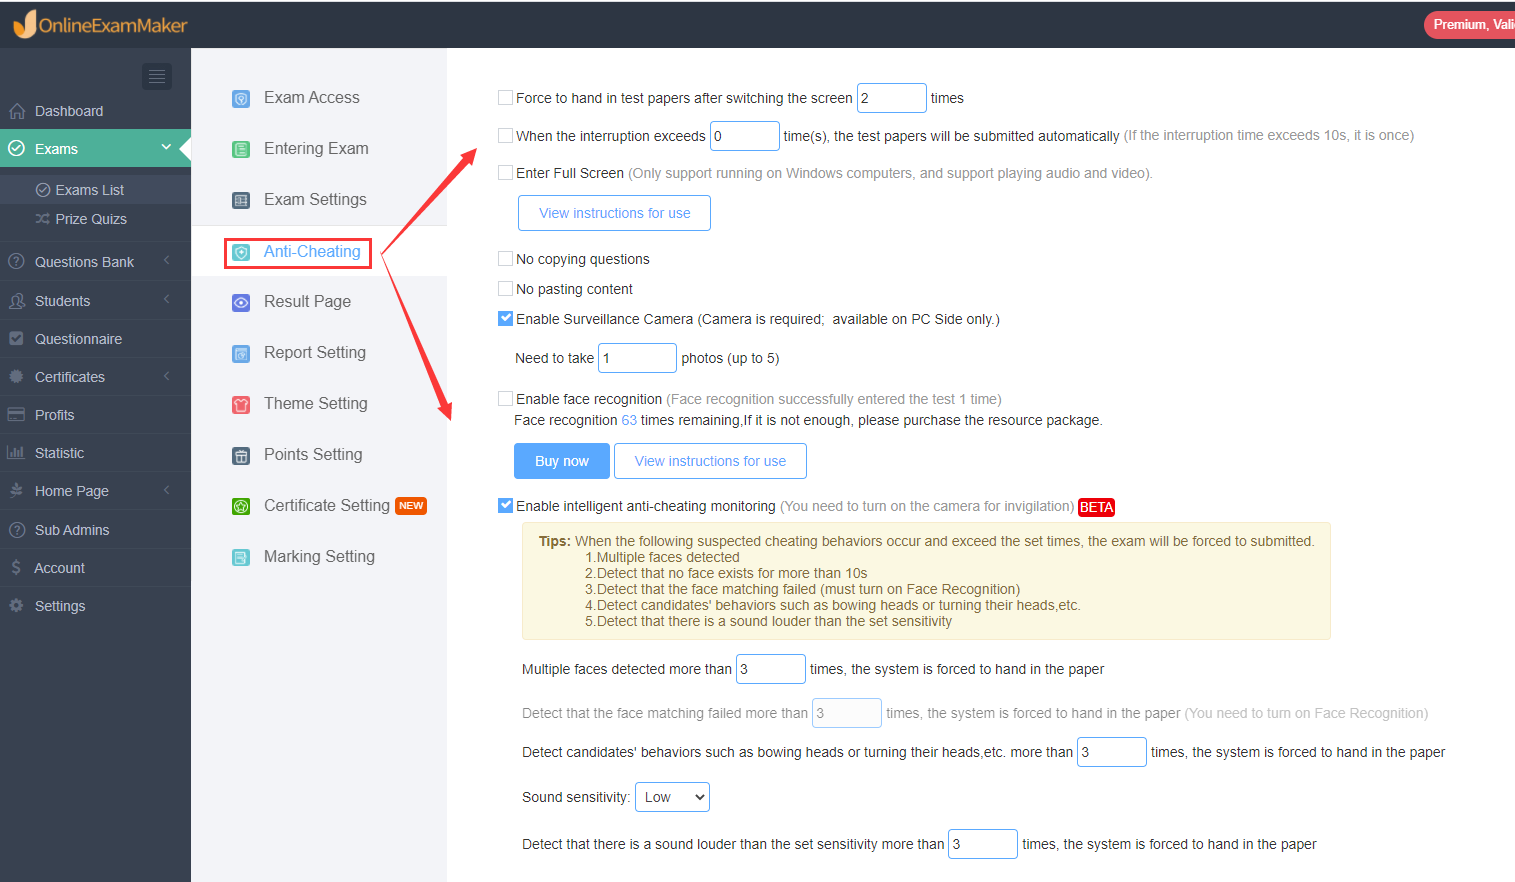Click the Sub Admins icon
The image size is (1515, 882).
pyautogui.click(x=17, y=530)
